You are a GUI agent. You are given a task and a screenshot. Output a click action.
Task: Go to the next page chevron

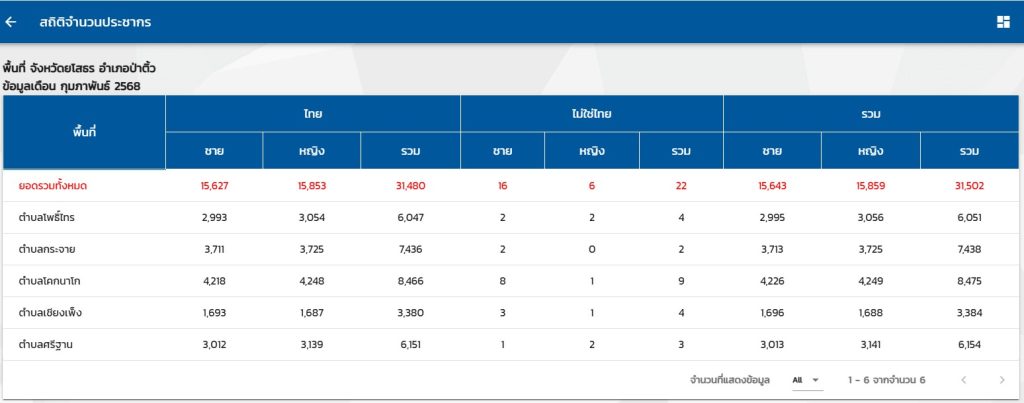(1002, 380)
